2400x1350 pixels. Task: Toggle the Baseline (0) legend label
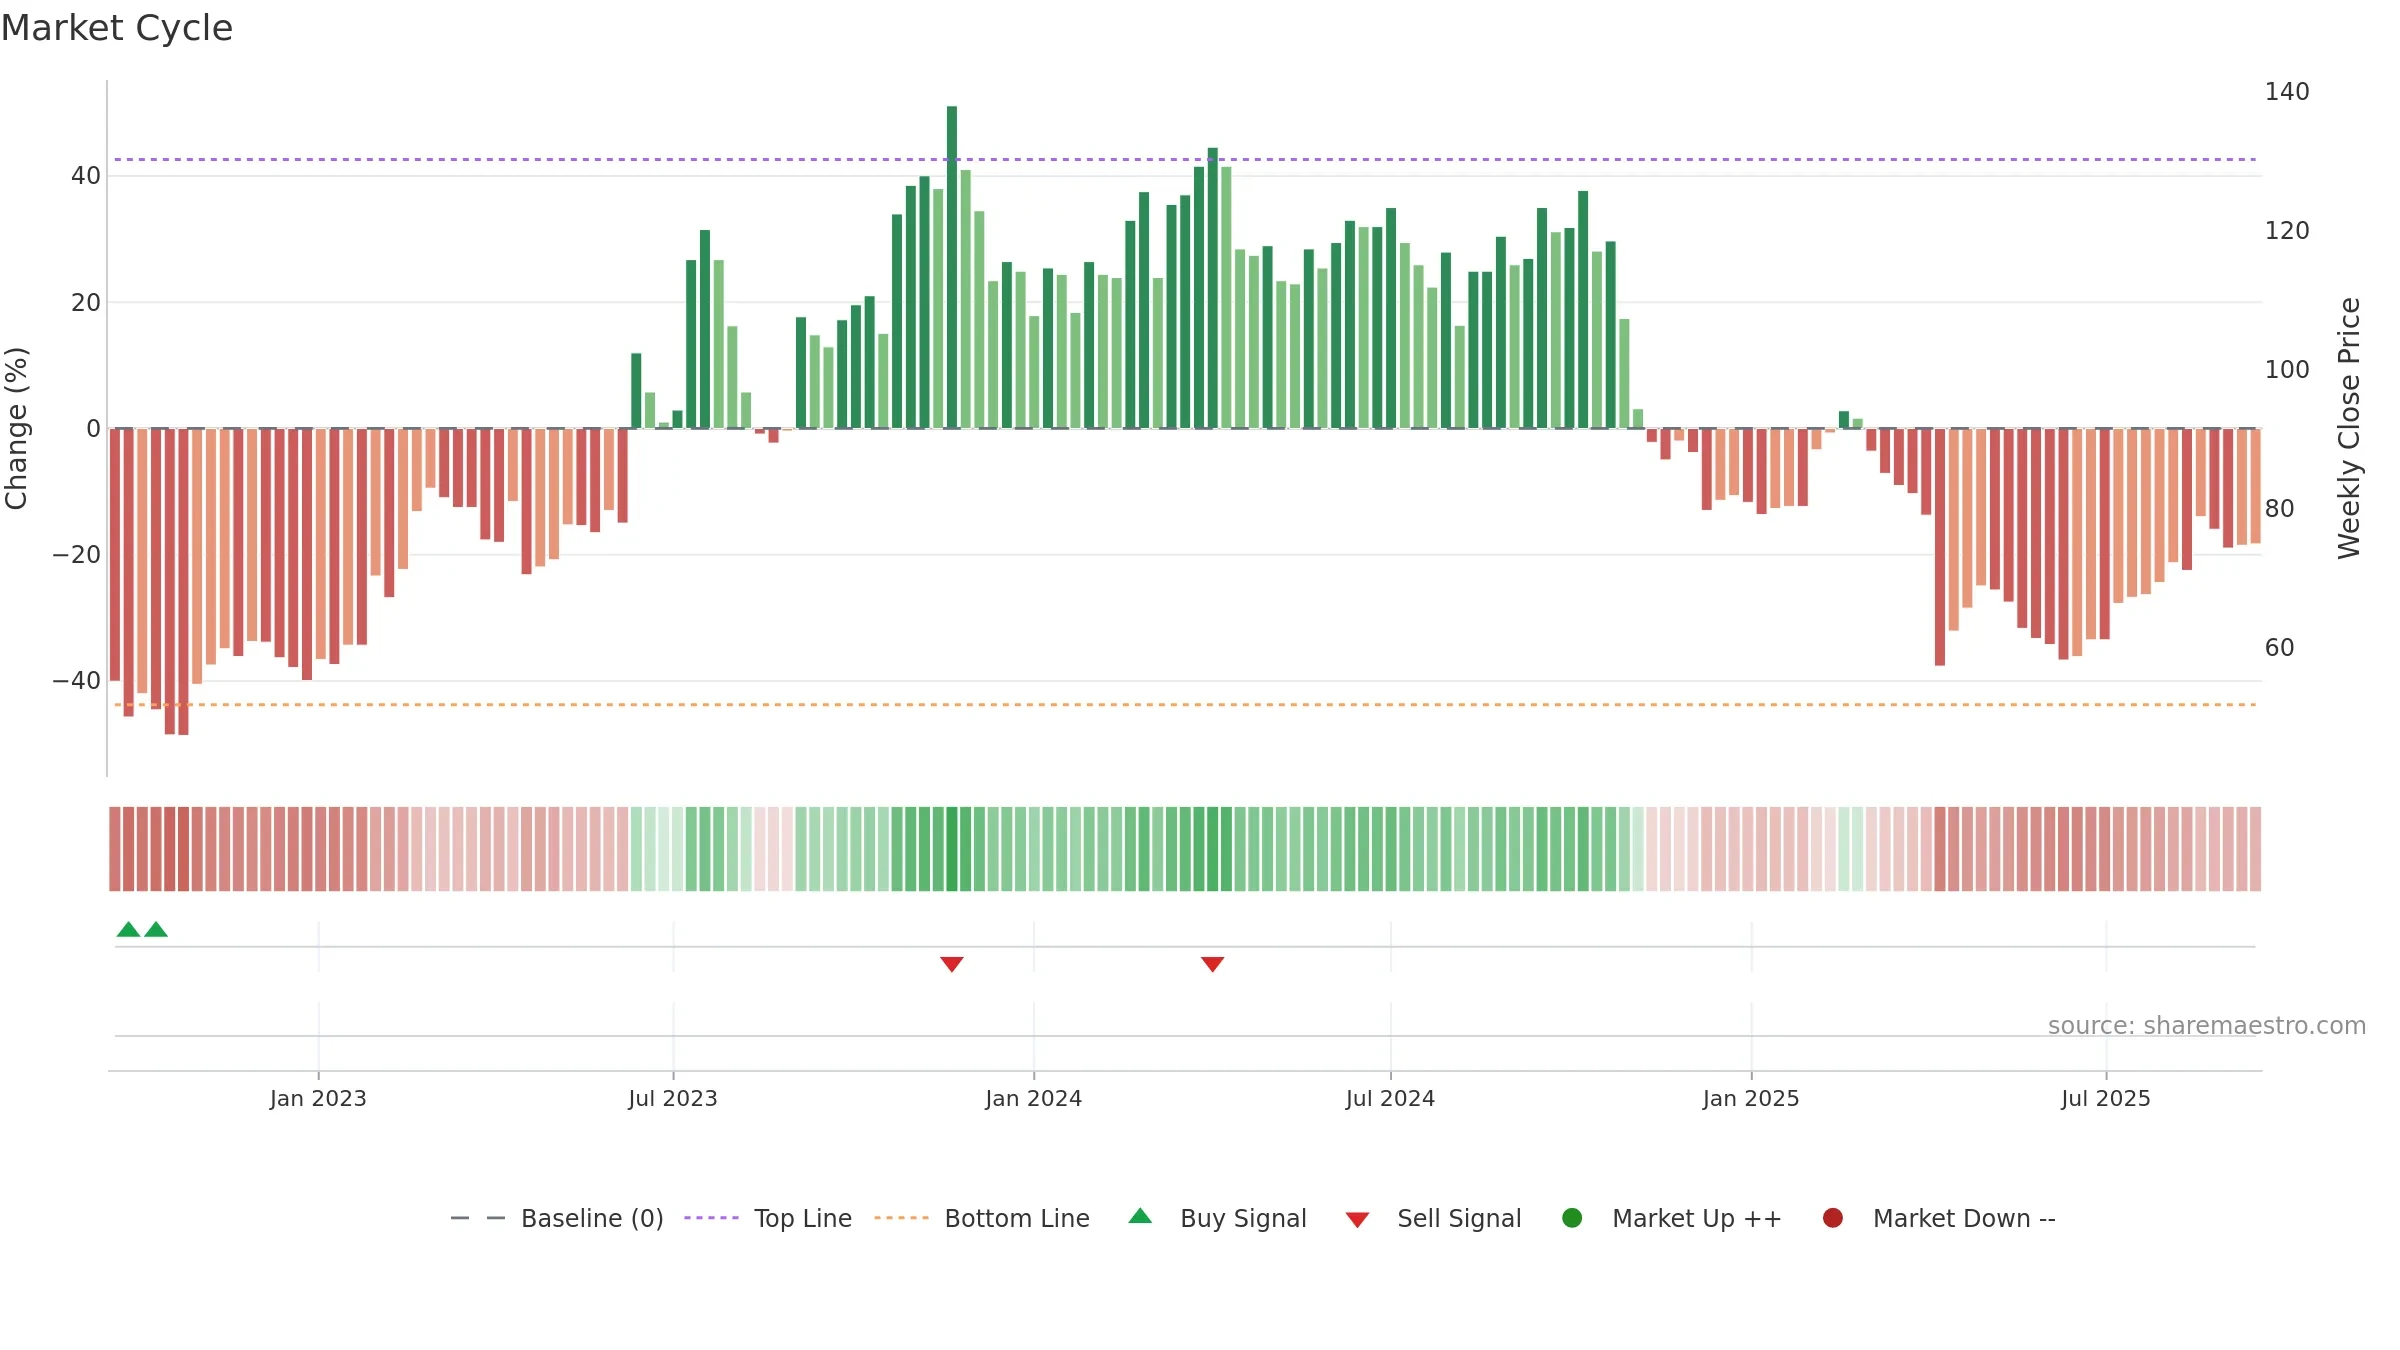(592, 1218)
